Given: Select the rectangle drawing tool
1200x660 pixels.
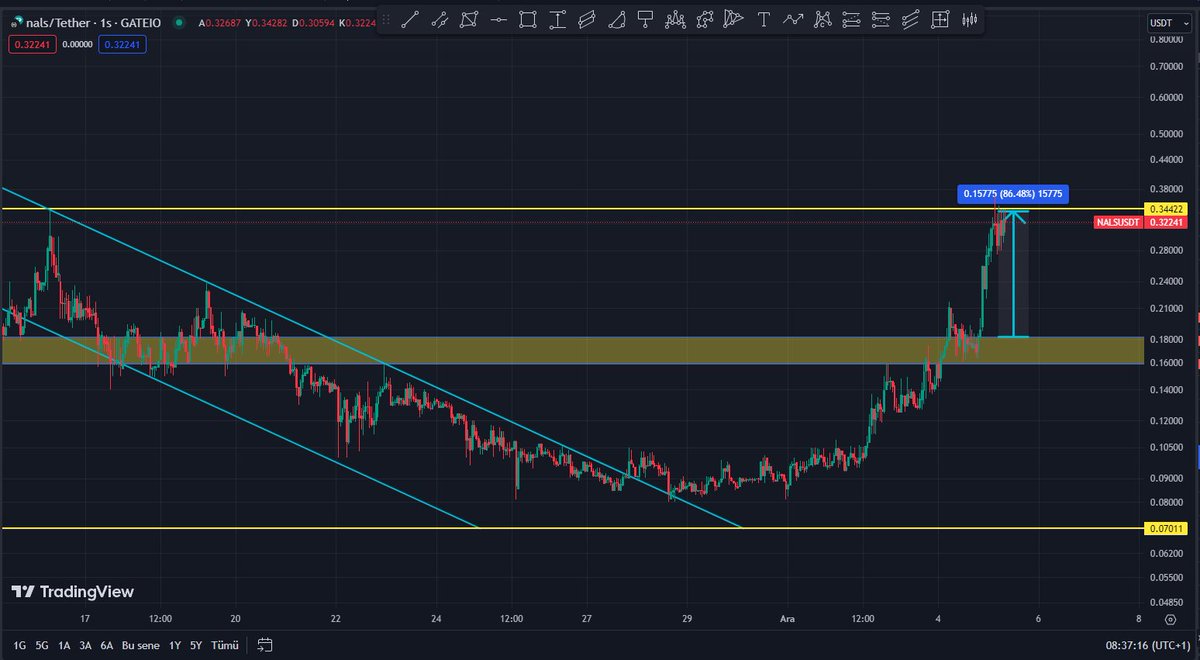Looking at the screenshot, I should coord(528,19).
